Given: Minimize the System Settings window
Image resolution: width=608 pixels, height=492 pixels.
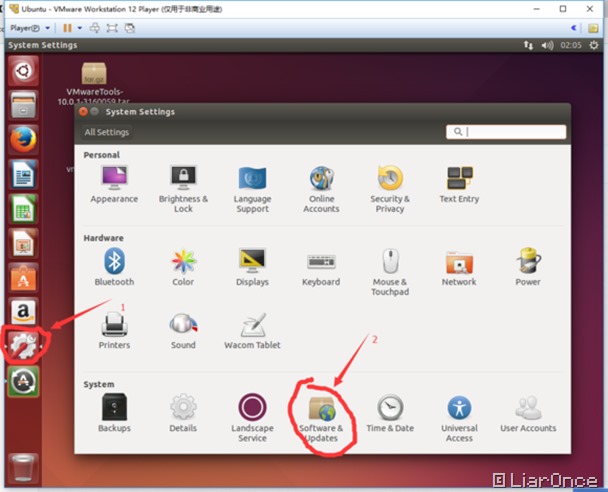Looking at the screenshot, I should 94,112.
